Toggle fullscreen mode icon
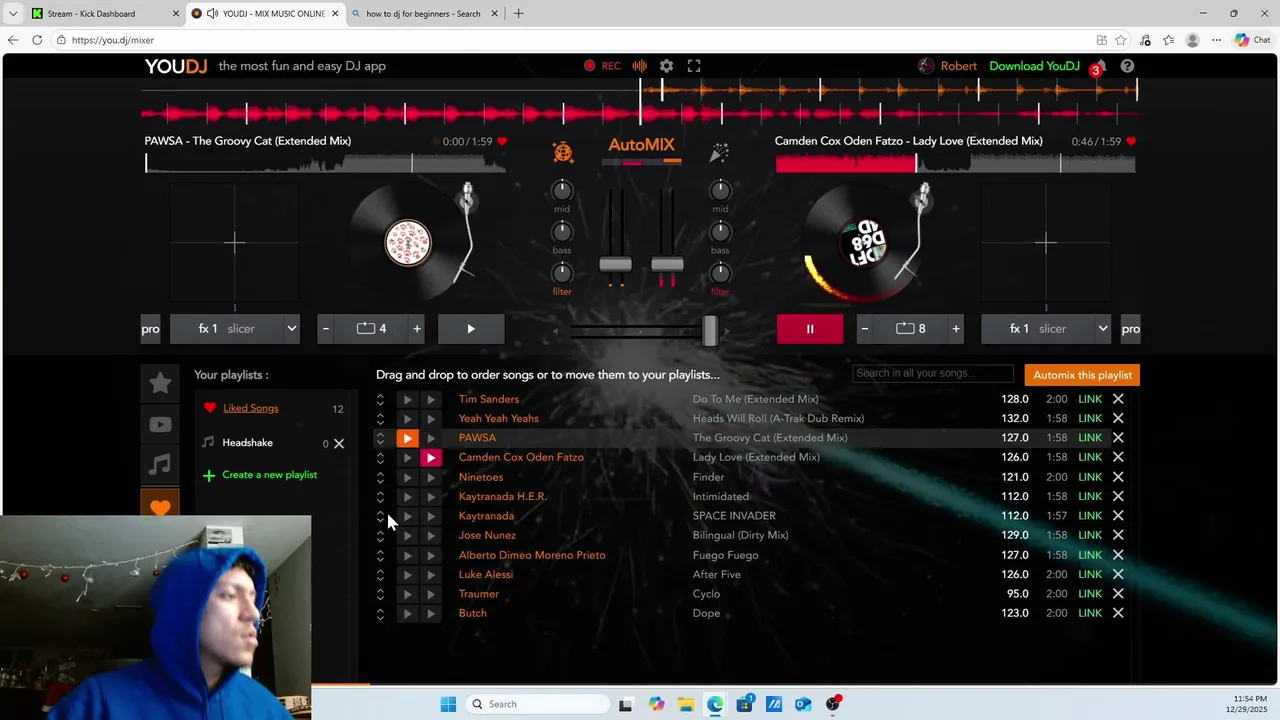 click(694, 66)
